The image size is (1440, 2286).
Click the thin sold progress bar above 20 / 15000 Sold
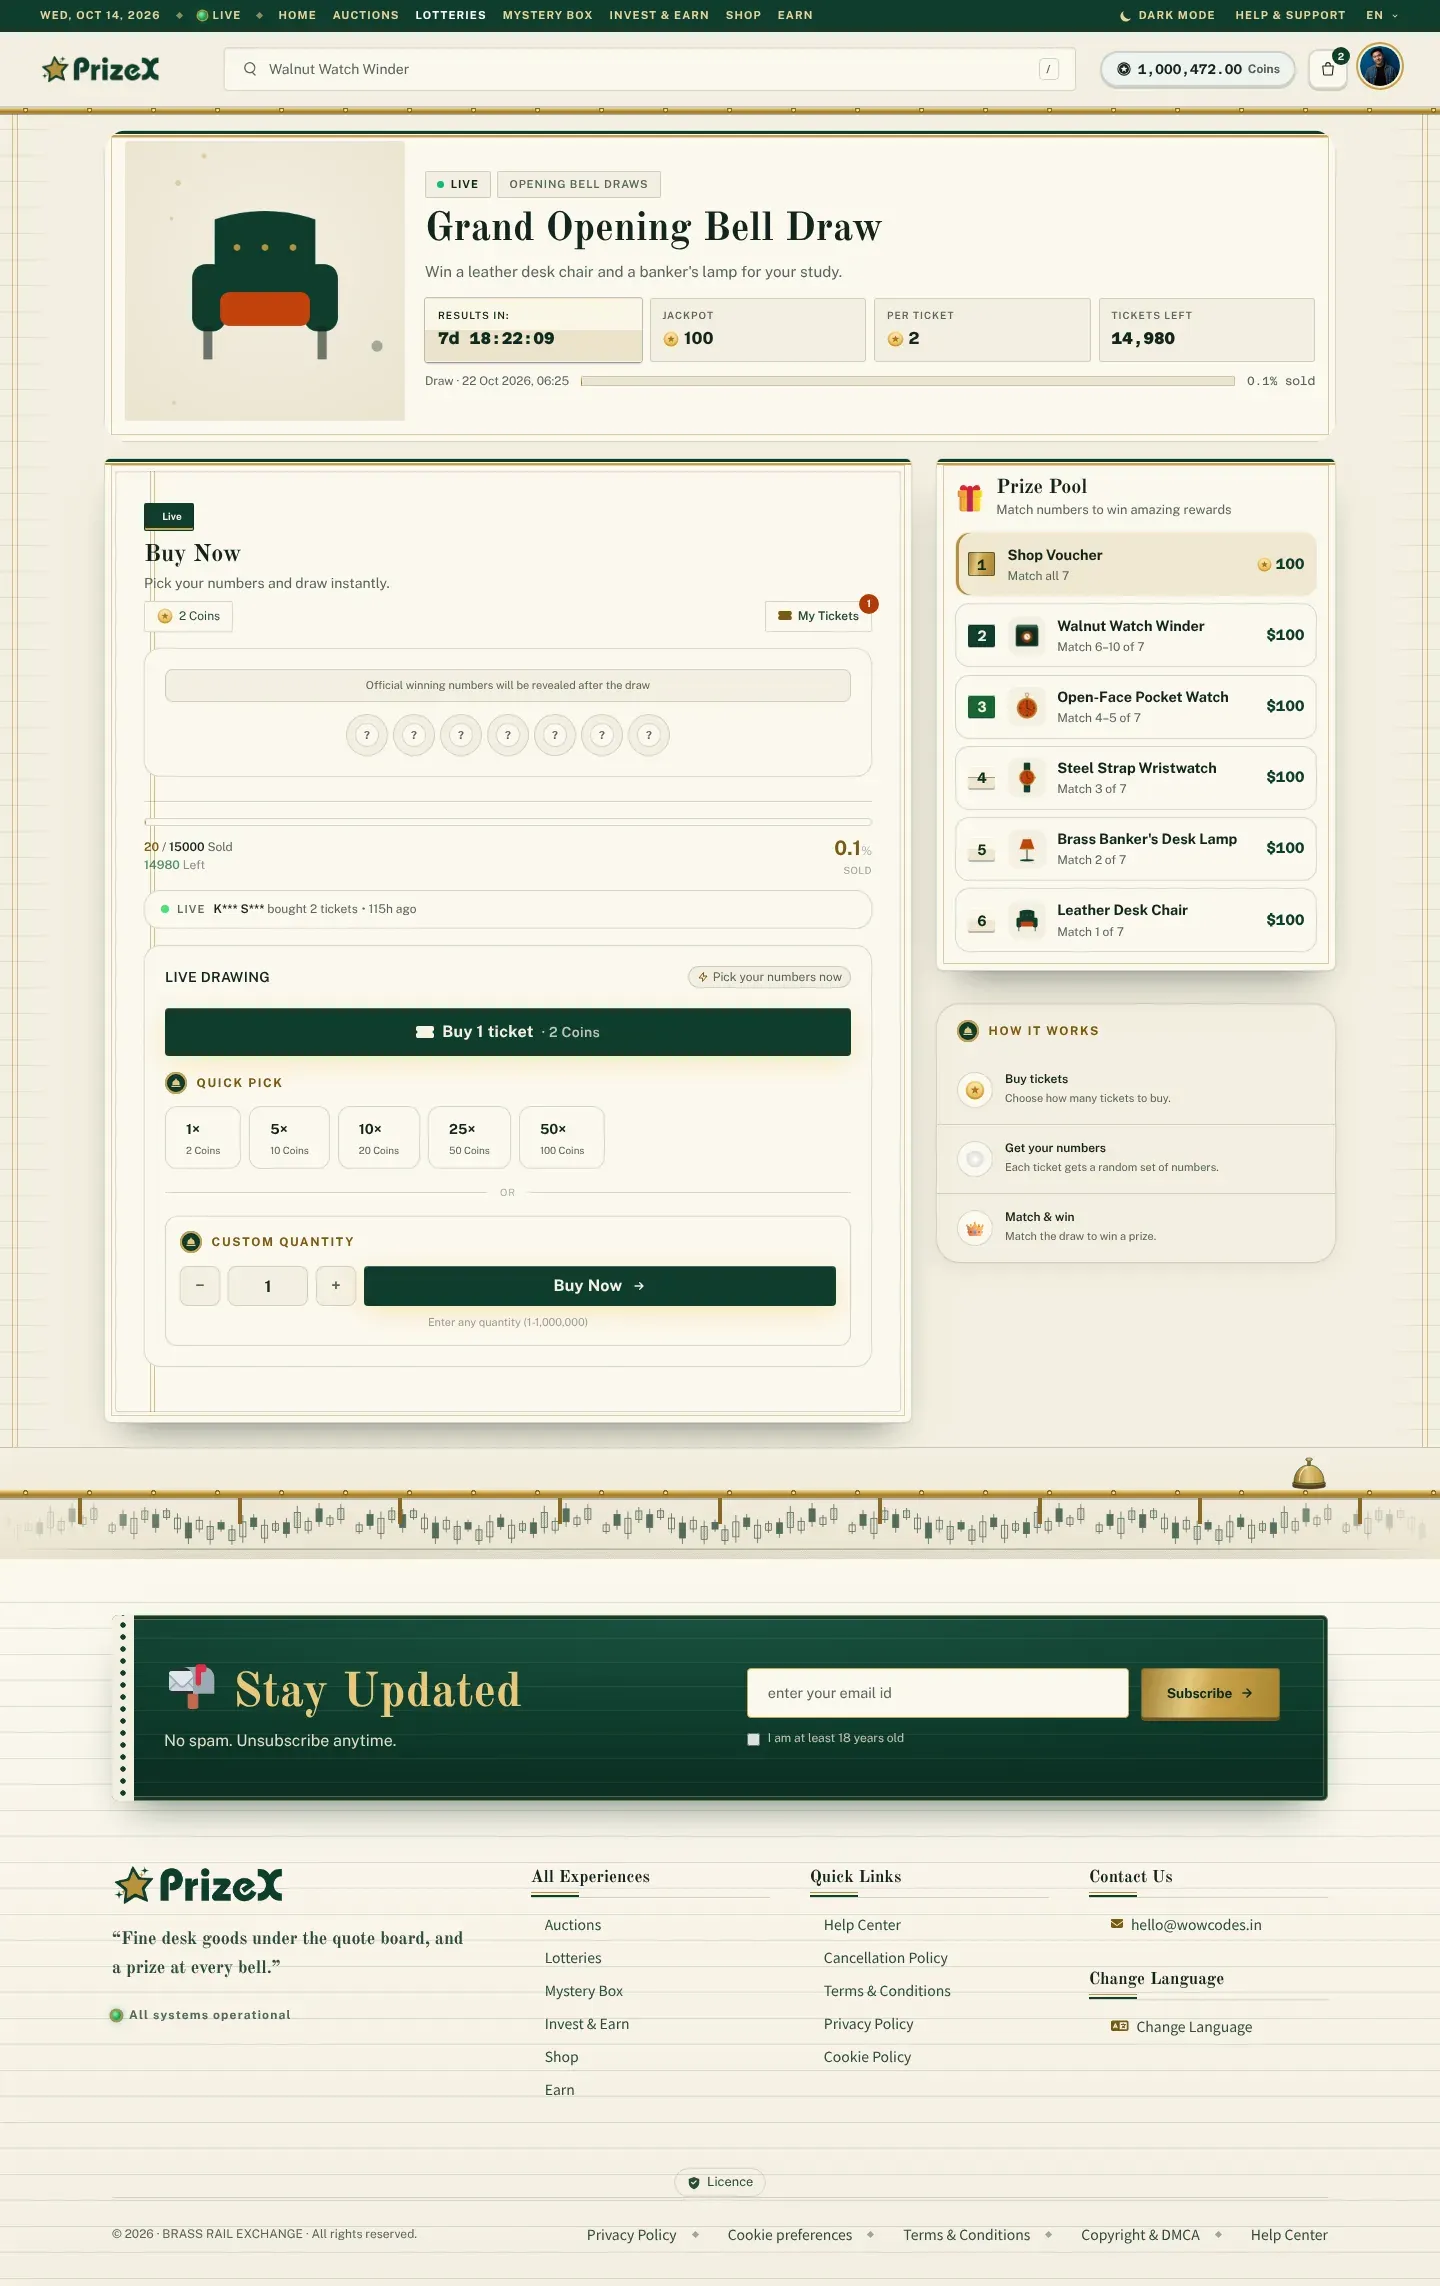(x=508, y=822)
